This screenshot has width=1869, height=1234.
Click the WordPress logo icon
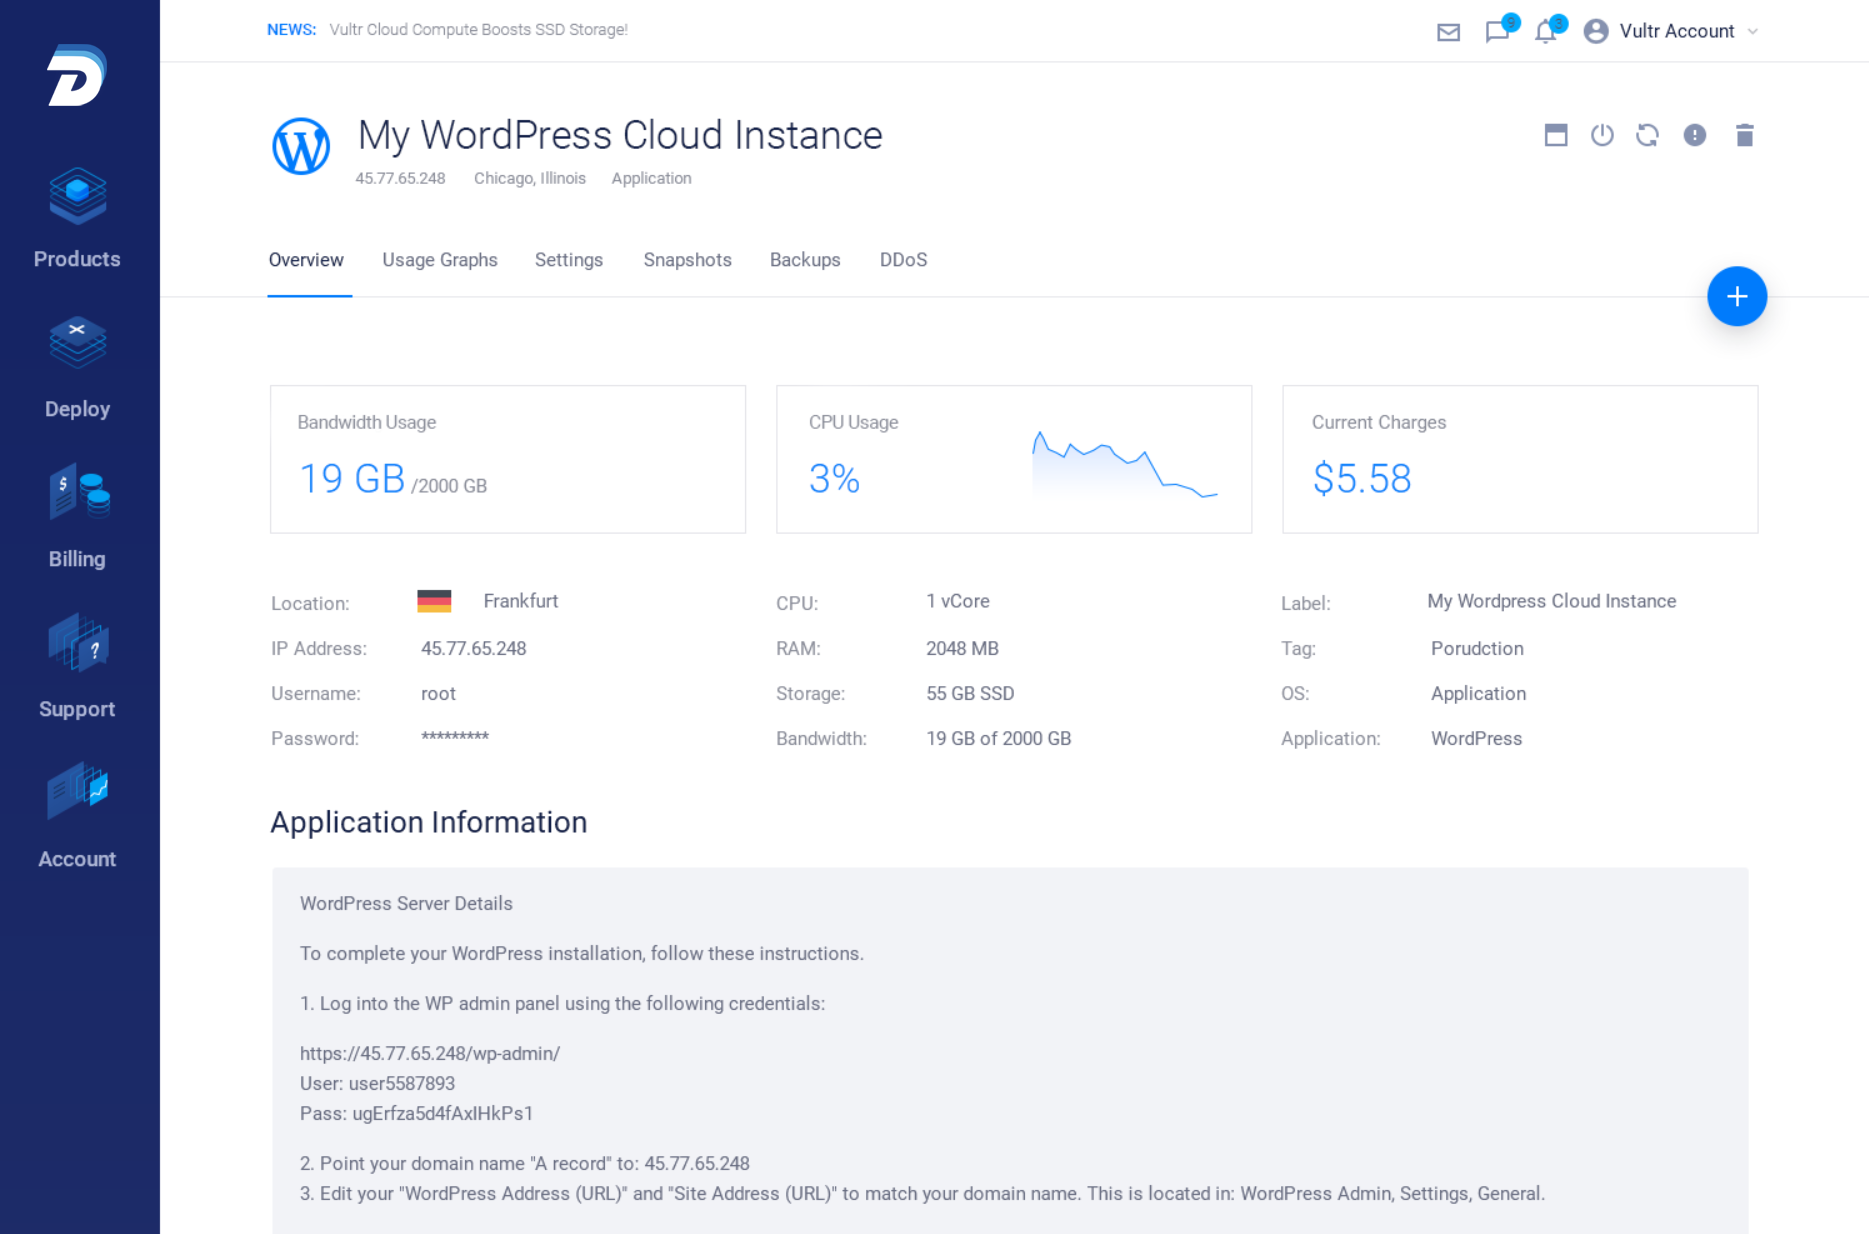tap(301, 147)
